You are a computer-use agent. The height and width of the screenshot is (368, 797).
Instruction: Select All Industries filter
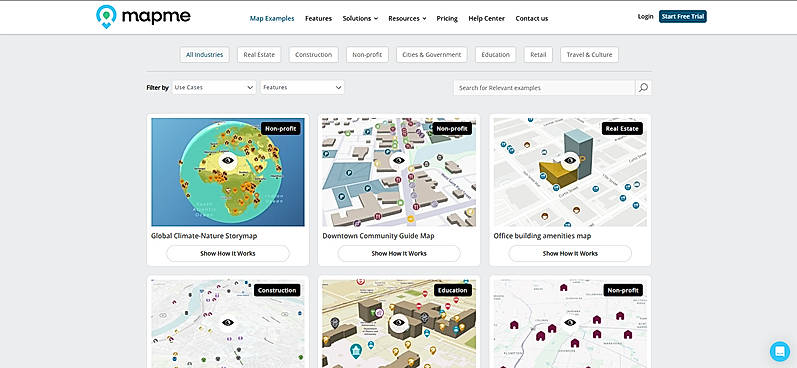coord(204,55)
